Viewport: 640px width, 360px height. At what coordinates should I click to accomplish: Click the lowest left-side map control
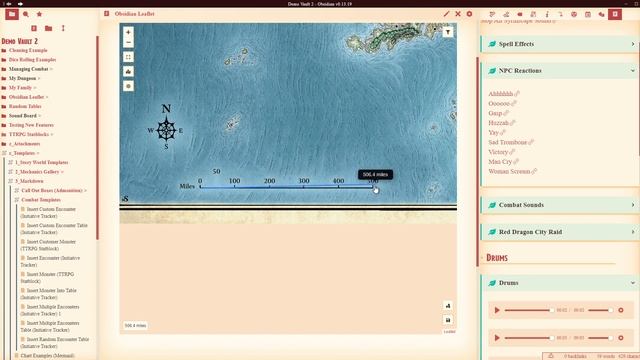tap(128, 86)
